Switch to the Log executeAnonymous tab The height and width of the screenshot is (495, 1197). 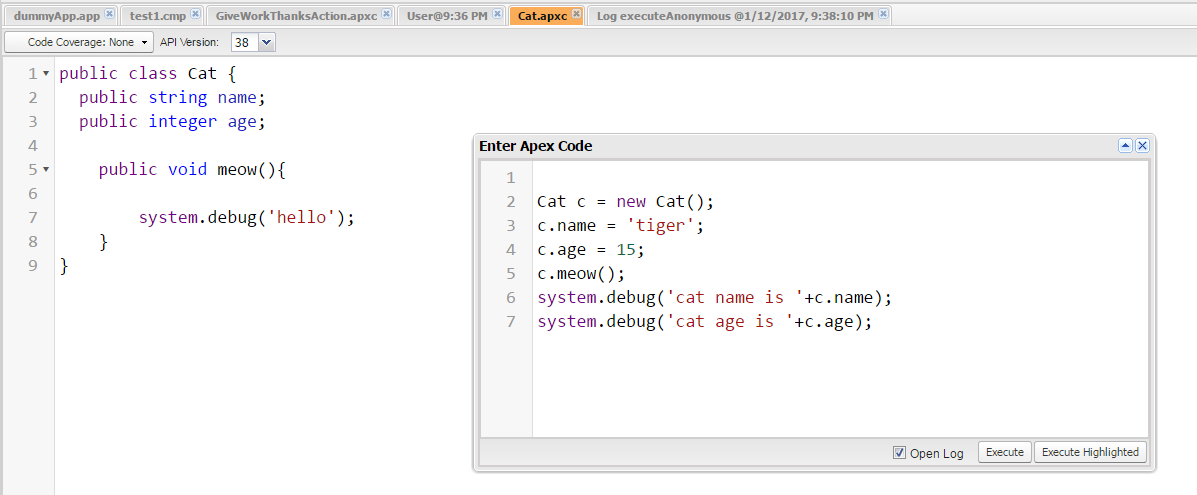pyautogui.click(x=734, y=16)
